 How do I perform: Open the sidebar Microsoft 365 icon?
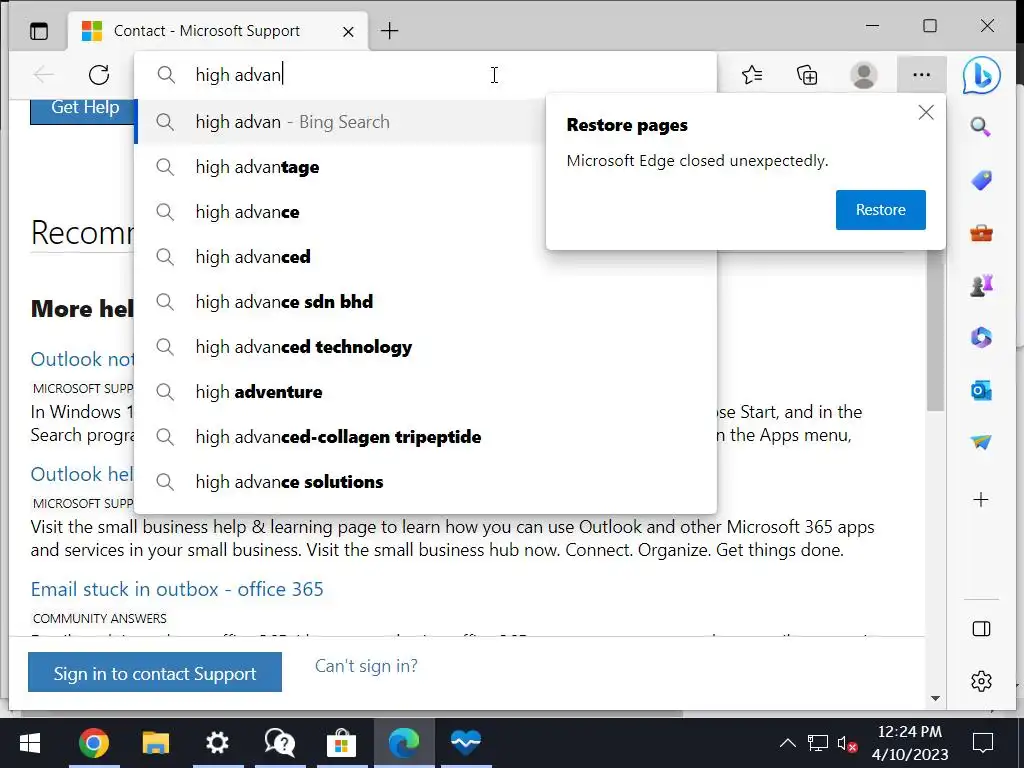[x=981, y=338]
